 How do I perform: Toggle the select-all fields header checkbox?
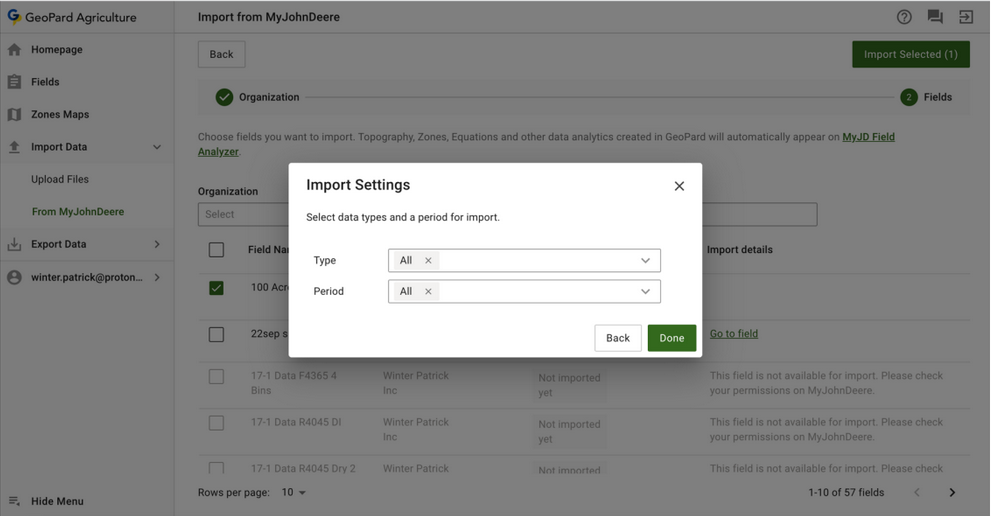(216, 250)
